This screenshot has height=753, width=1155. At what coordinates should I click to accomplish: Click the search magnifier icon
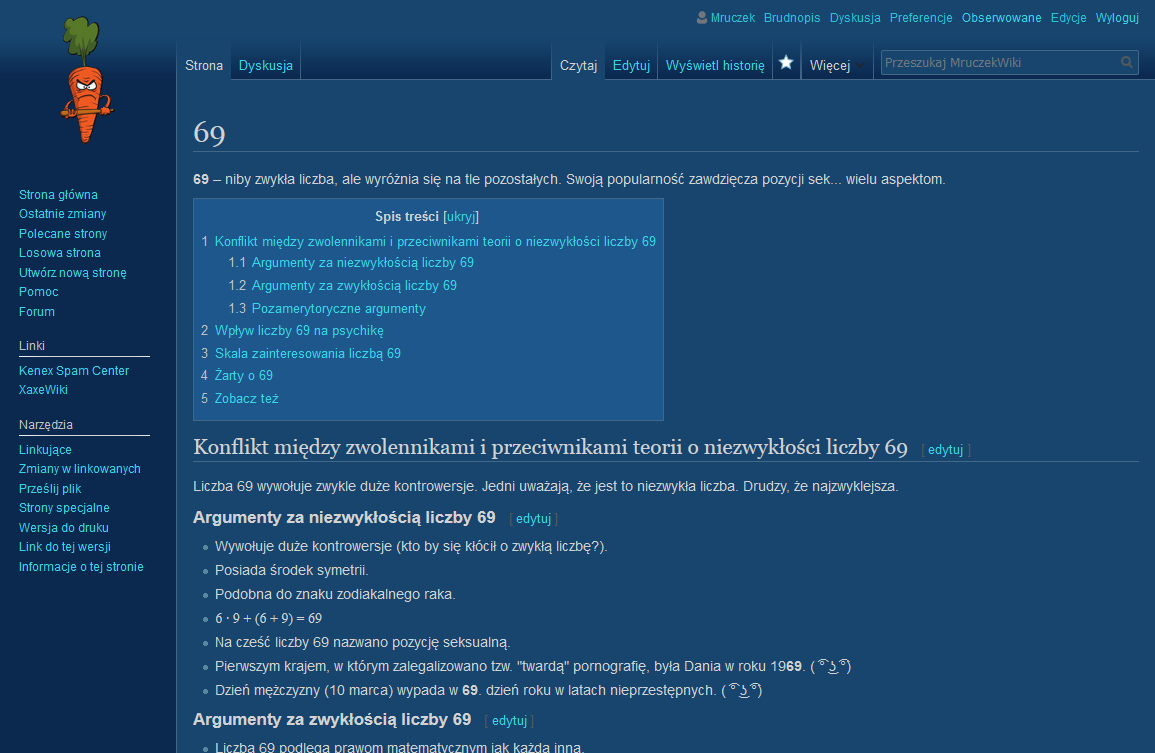pyautogui.click(x=1127, y=63)
